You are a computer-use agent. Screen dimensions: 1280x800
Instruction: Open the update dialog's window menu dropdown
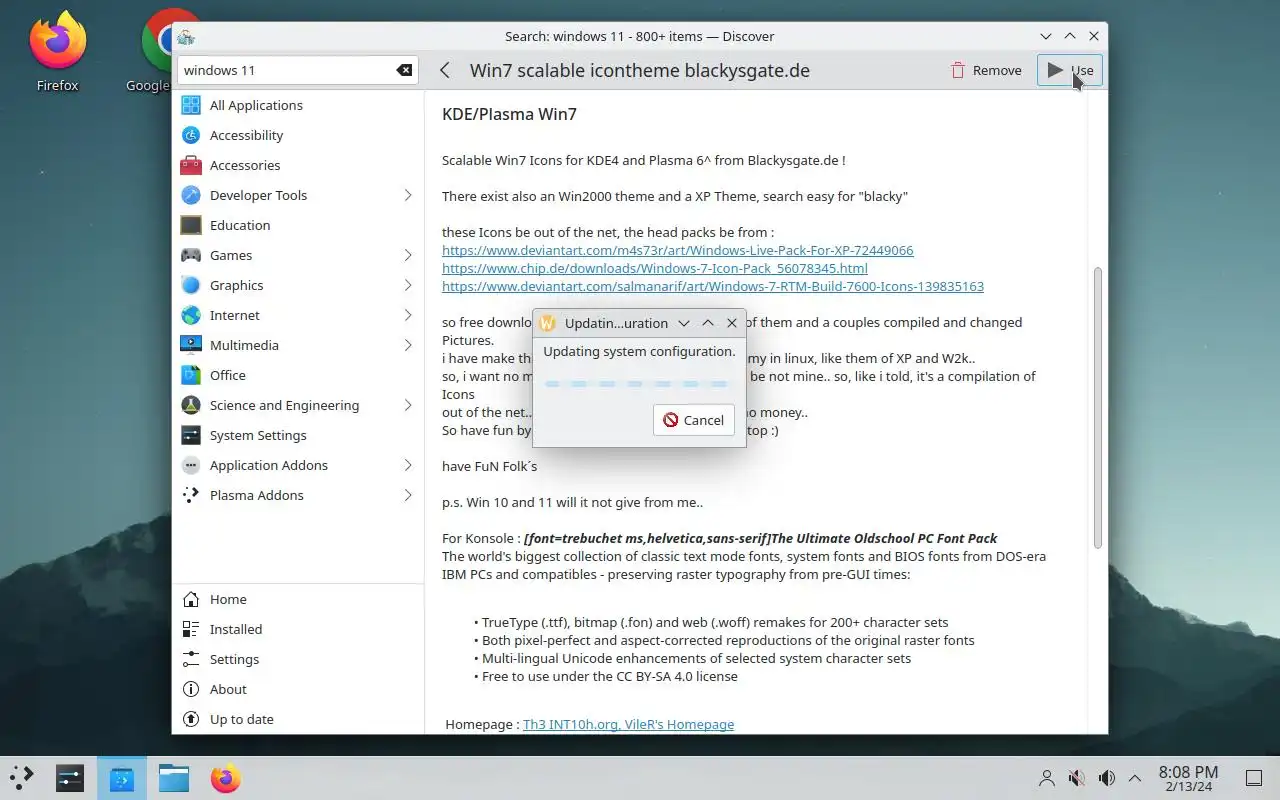click(684, 323)
